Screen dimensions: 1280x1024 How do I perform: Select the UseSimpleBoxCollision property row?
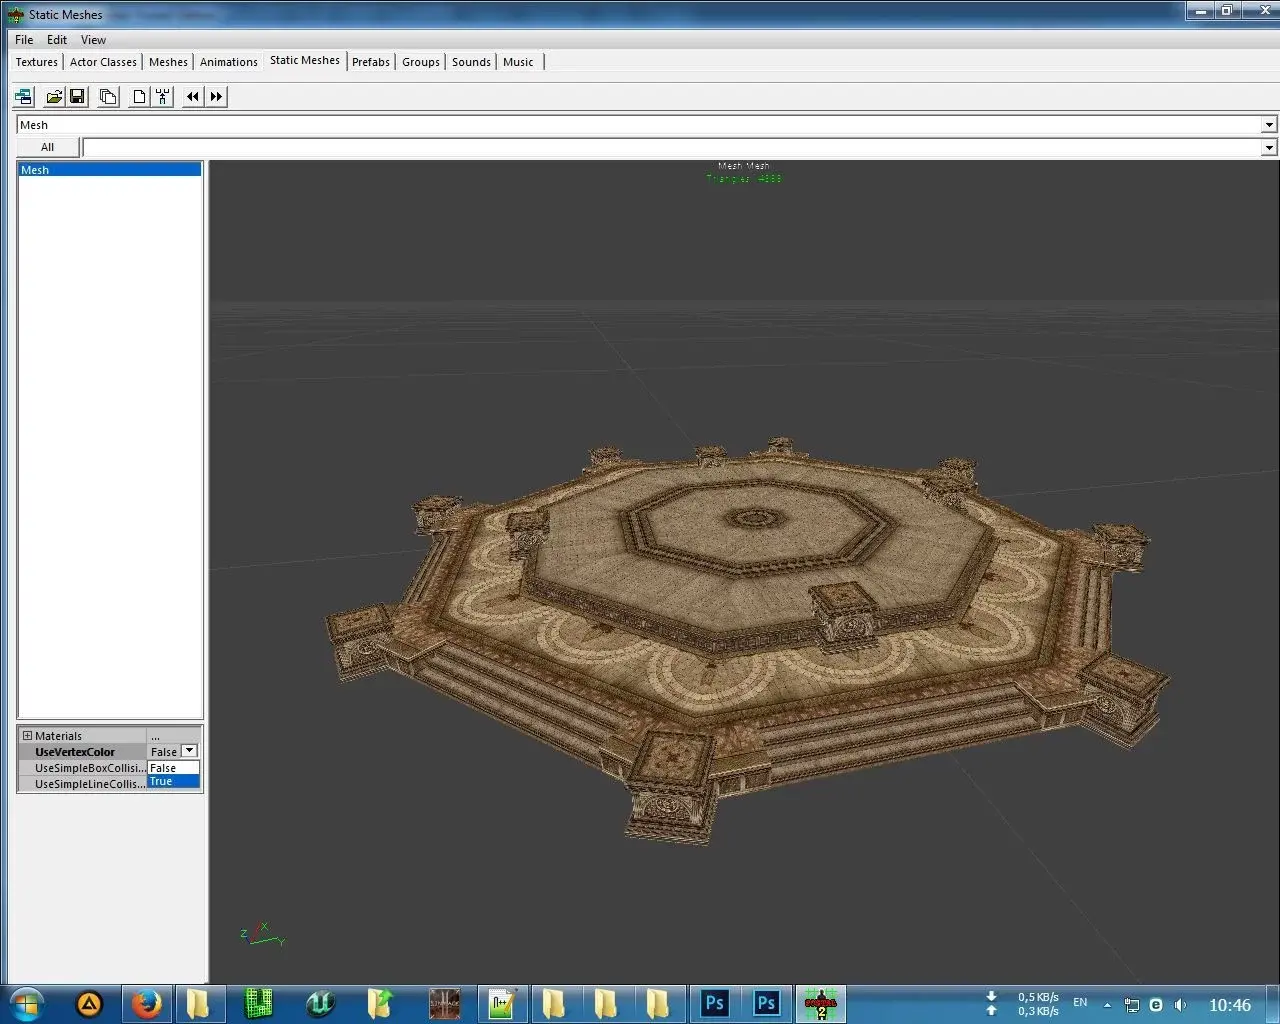pyautogui.click(x=90, y=768)
